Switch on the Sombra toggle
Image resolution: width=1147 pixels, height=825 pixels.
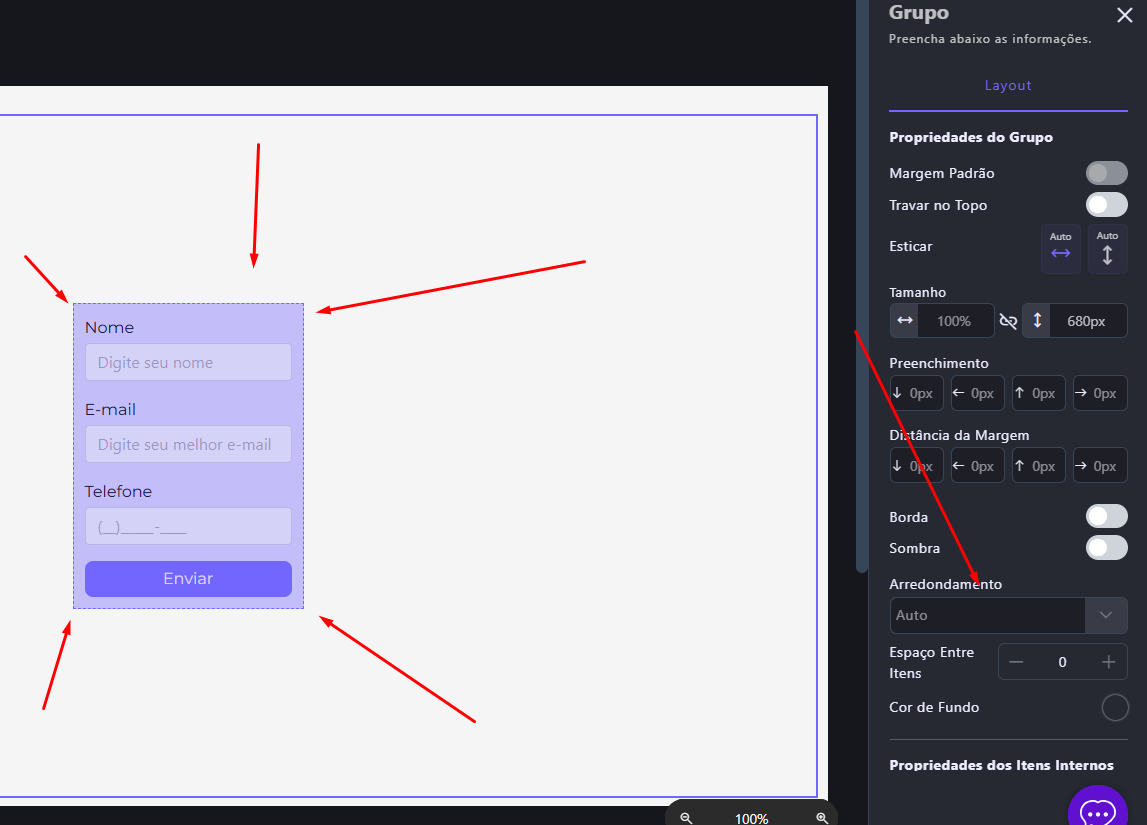1106,548
